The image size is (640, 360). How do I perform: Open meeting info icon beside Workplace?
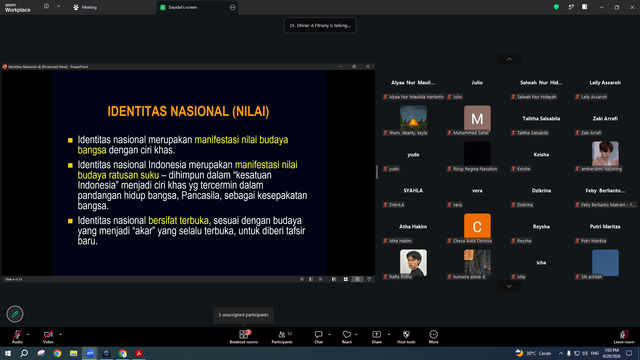coord(46,7)
